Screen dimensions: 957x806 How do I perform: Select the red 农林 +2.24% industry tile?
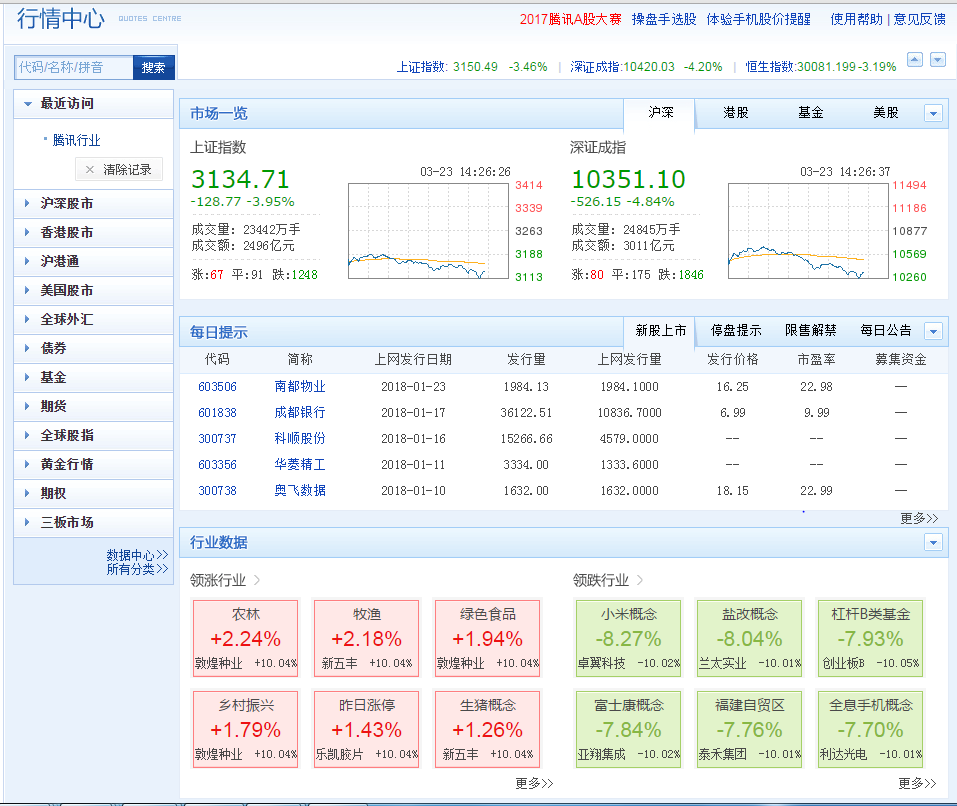pyautogui.click(x=245, y=636)
